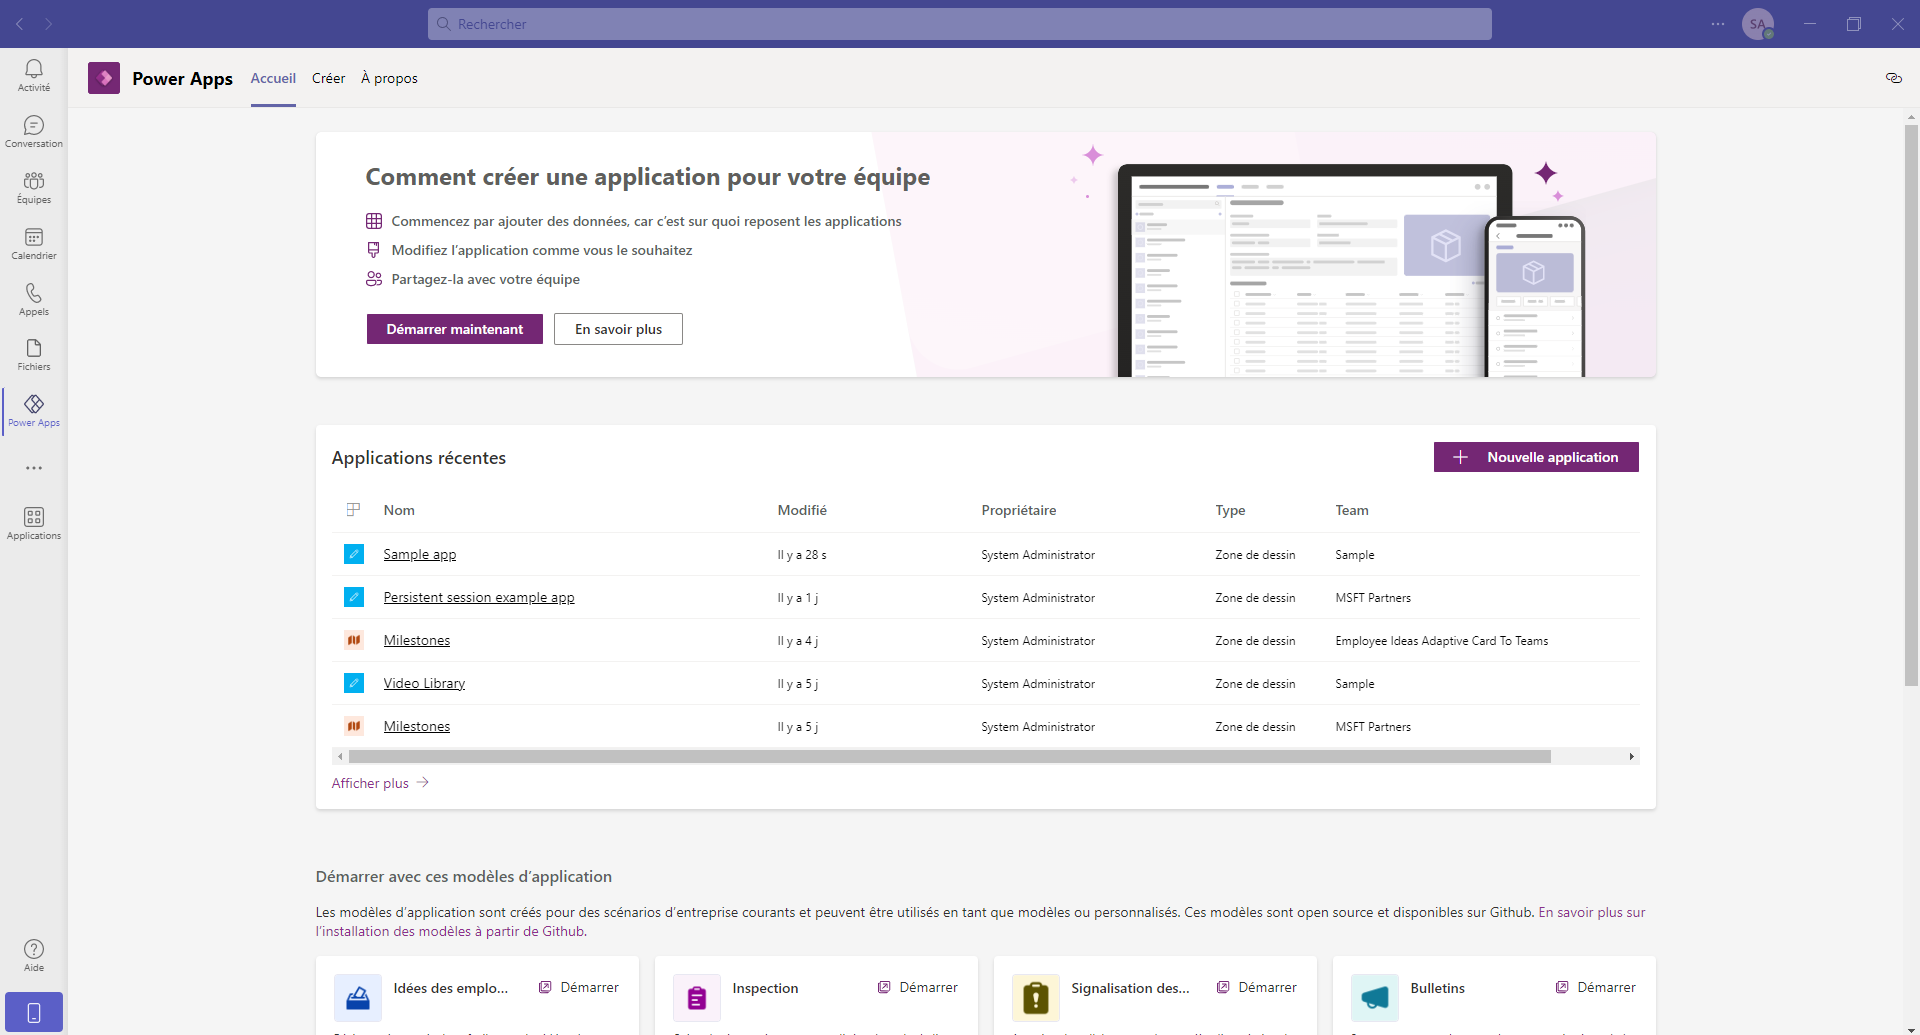Create a Nouvelle application
Viewport: 1920px width, 1035px height.
[1536, 457]
